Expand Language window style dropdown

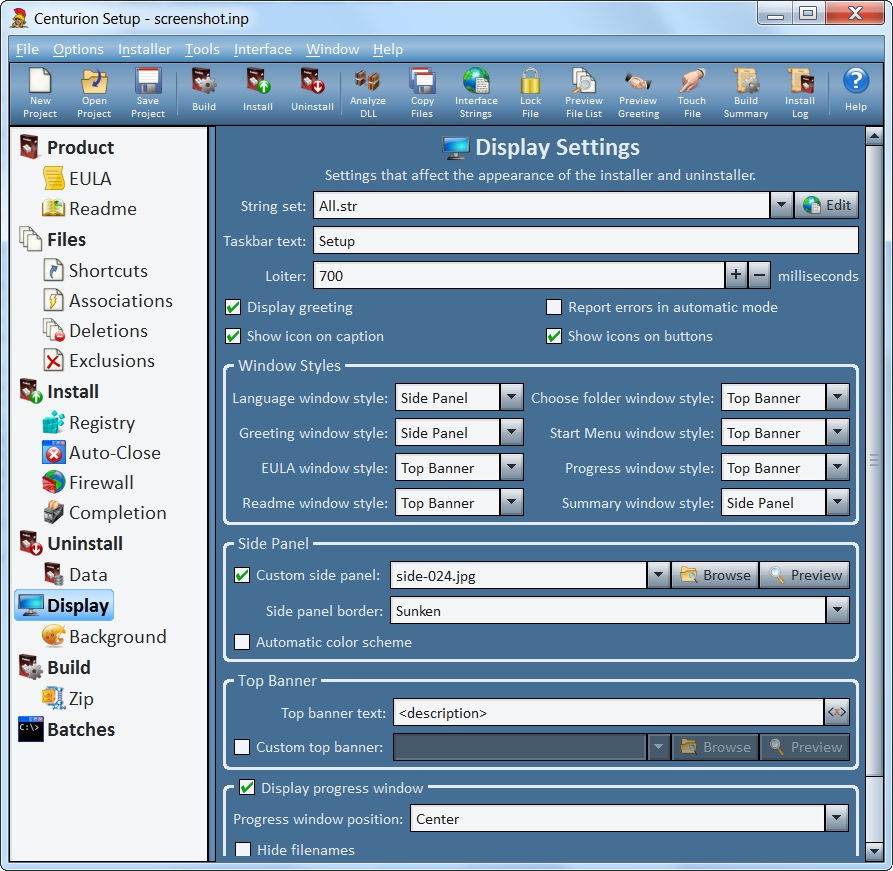pos(511,398)
